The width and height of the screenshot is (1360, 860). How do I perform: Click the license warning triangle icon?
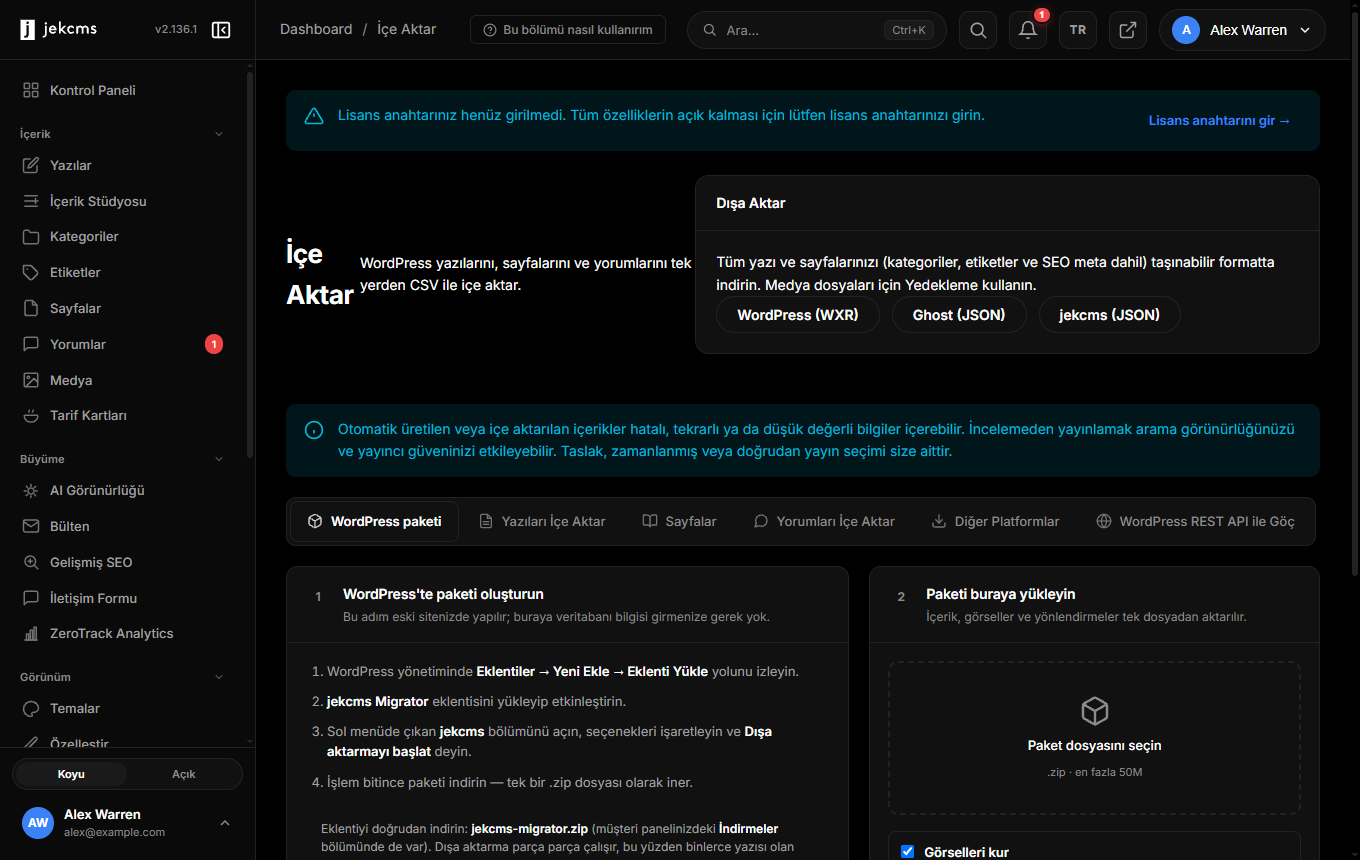[x=314, y=116]
